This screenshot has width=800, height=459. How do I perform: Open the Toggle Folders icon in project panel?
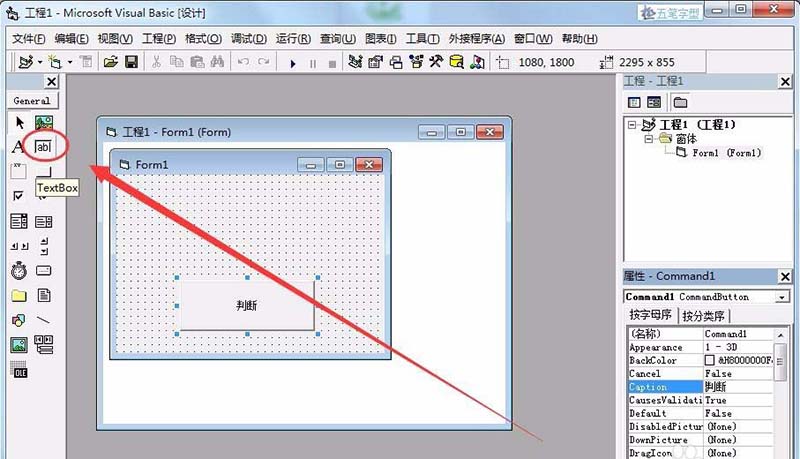pos(680,103)
